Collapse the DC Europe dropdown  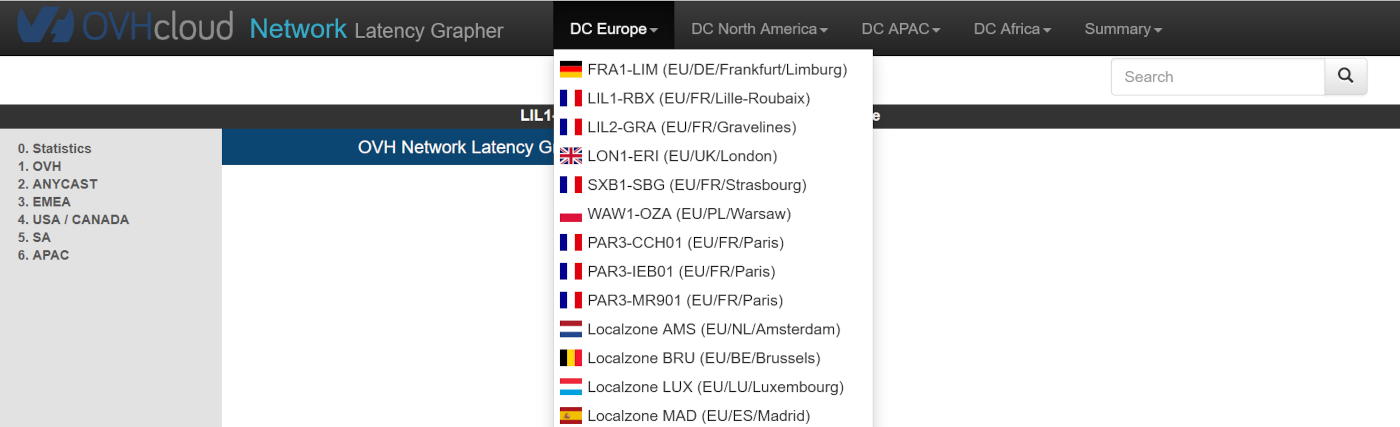(613, 29)
